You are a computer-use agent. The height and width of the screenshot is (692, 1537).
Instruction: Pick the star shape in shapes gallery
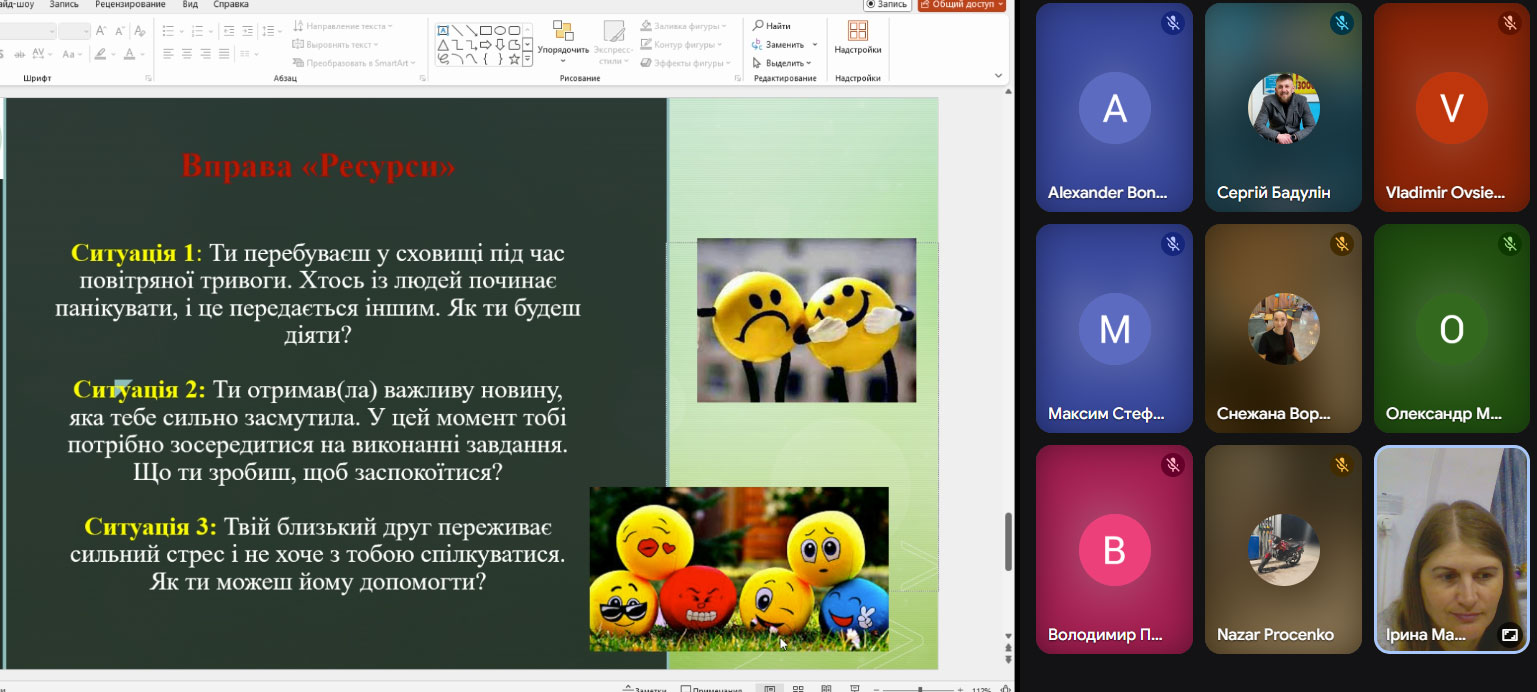(514, 59)
